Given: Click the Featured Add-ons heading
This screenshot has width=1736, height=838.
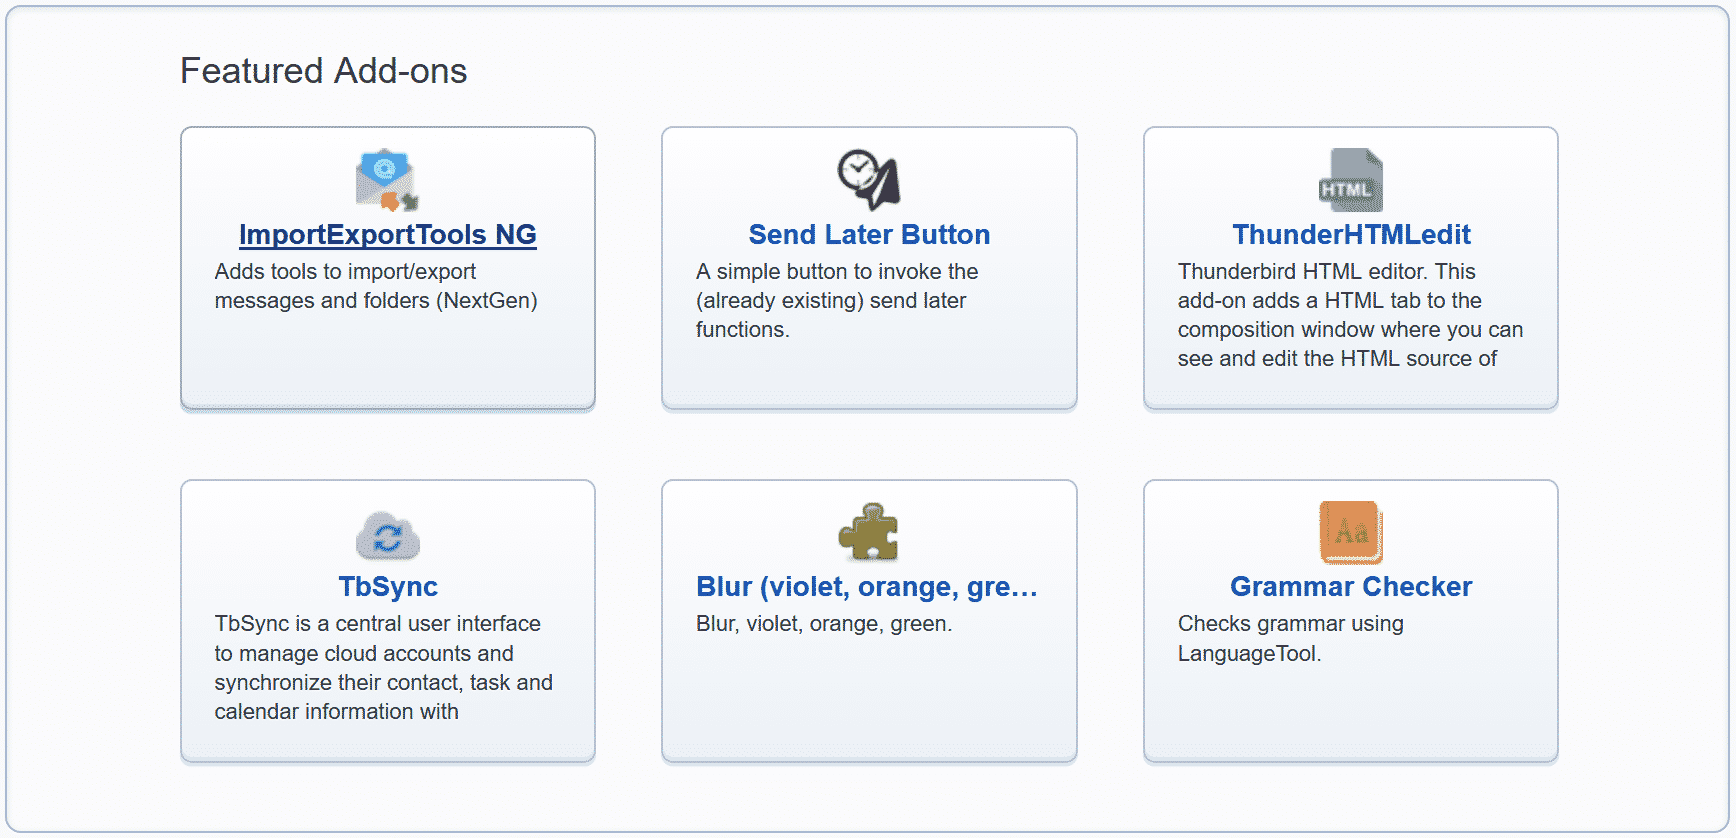Looking at the screenshot, I should tap(324, 71).
